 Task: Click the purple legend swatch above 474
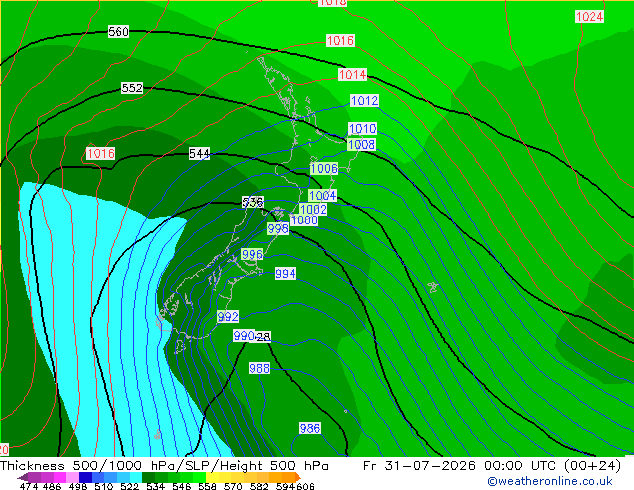35,477
